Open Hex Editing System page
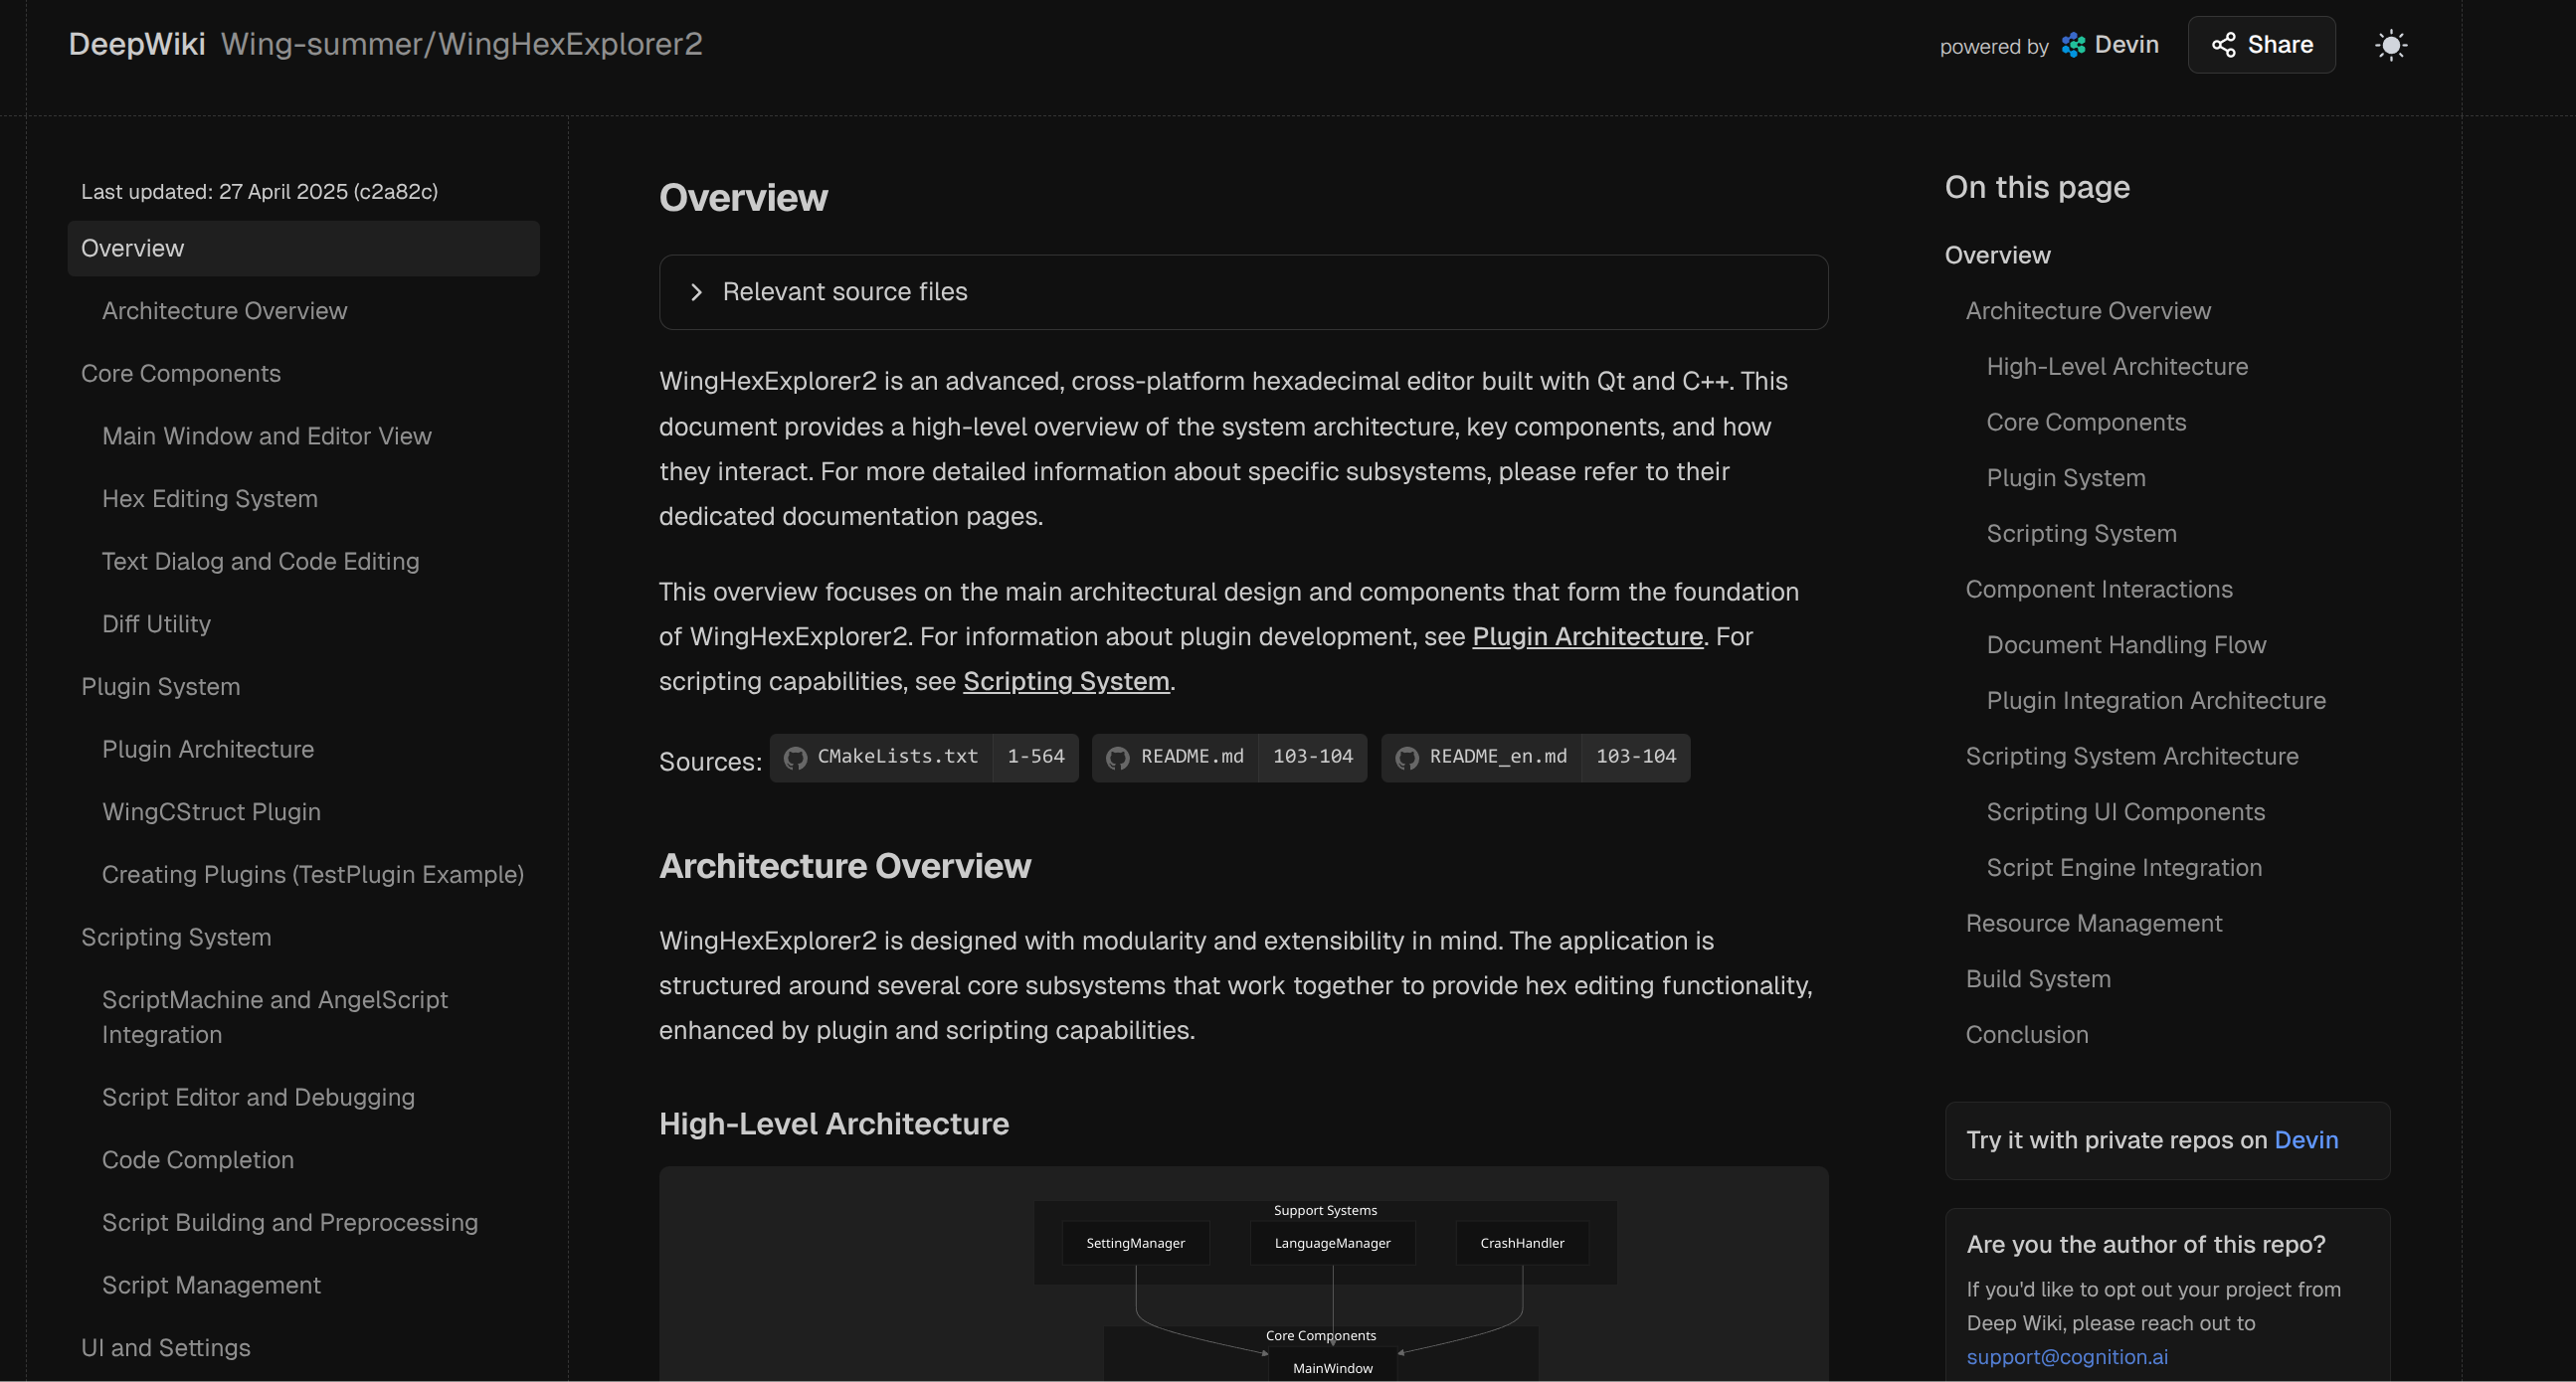The height and width of the screenshot is (1382, 2576). [x=210, y=499]
